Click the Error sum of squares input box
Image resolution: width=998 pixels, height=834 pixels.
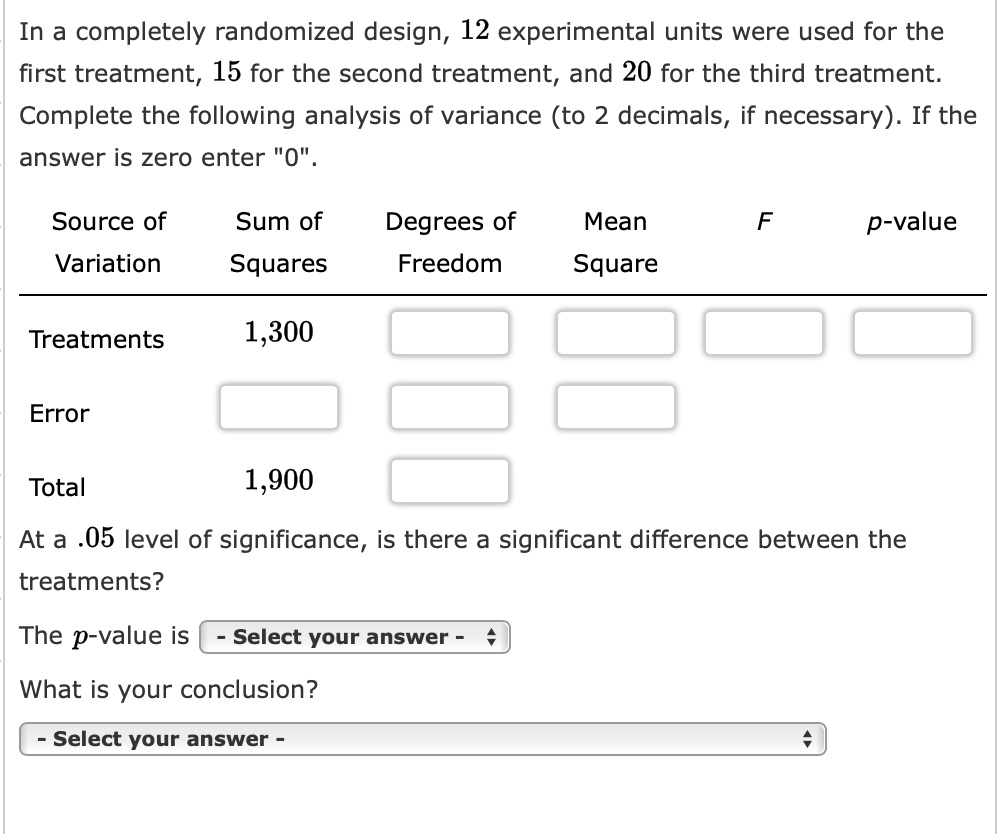(x=278, y=407)
